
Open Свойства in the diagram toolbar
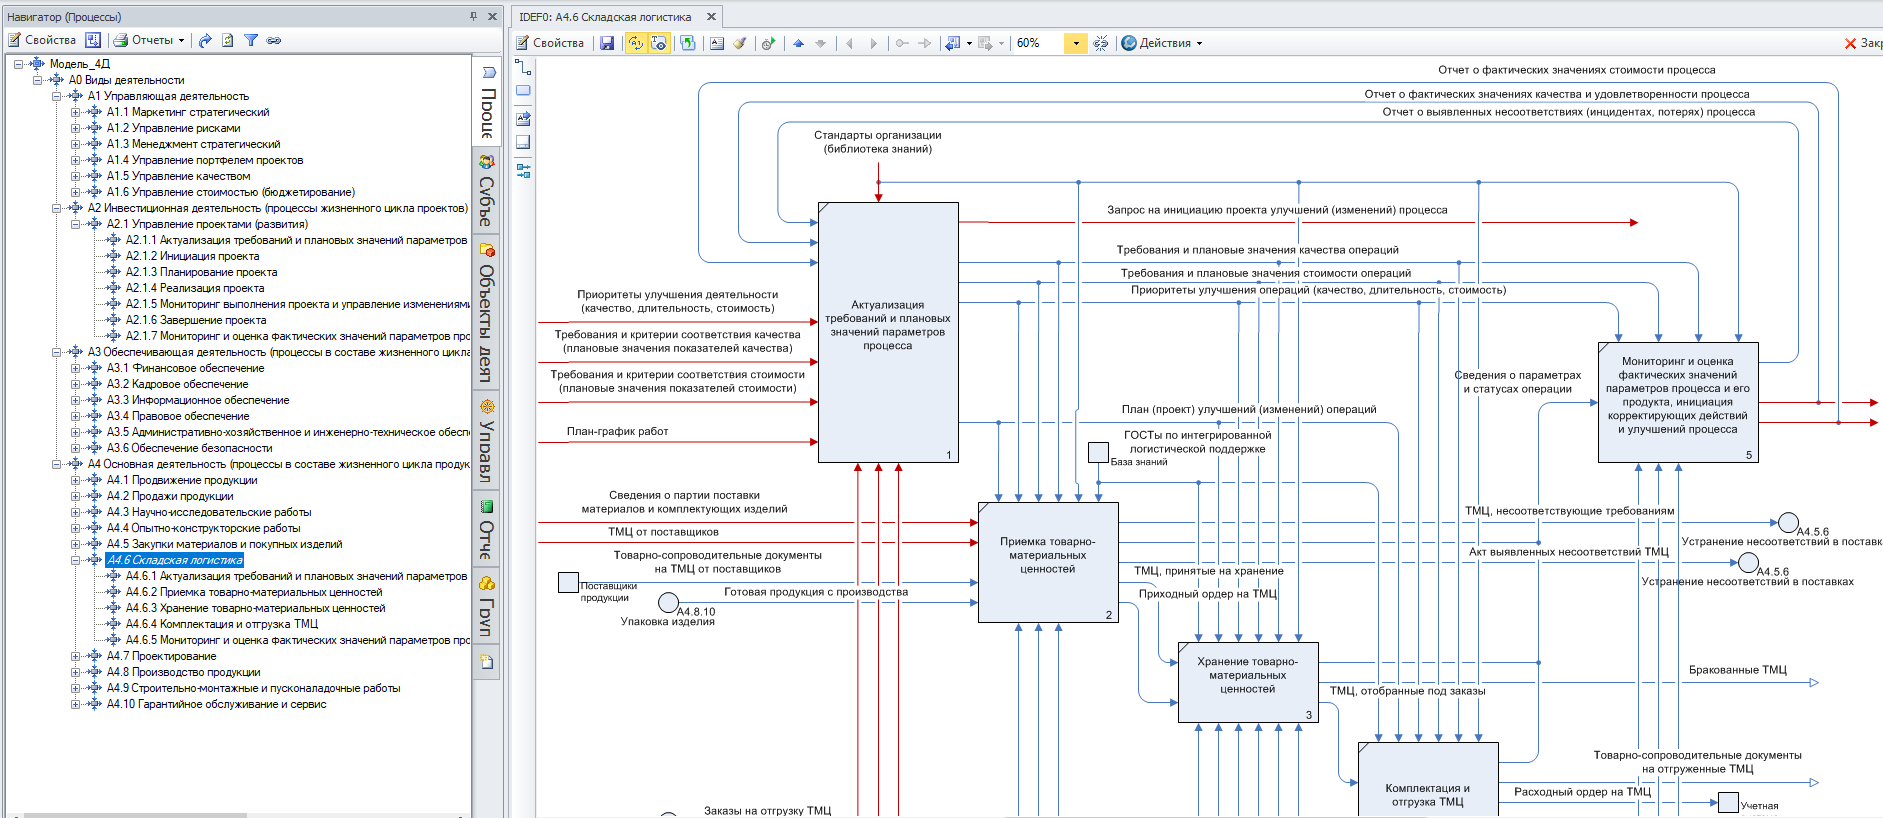coord(550,43)
